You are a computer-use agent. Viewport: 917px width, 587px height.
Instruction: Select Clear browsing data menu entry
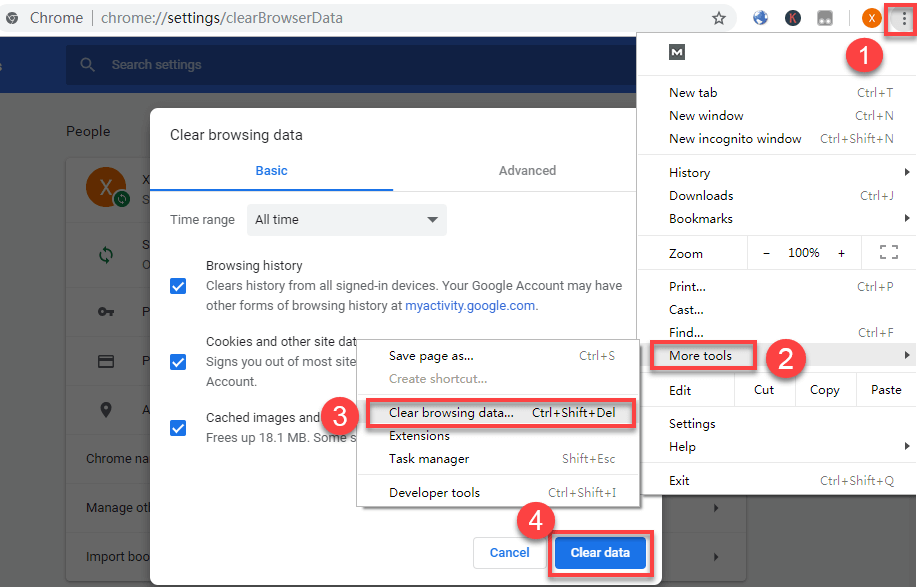point(450,412)
